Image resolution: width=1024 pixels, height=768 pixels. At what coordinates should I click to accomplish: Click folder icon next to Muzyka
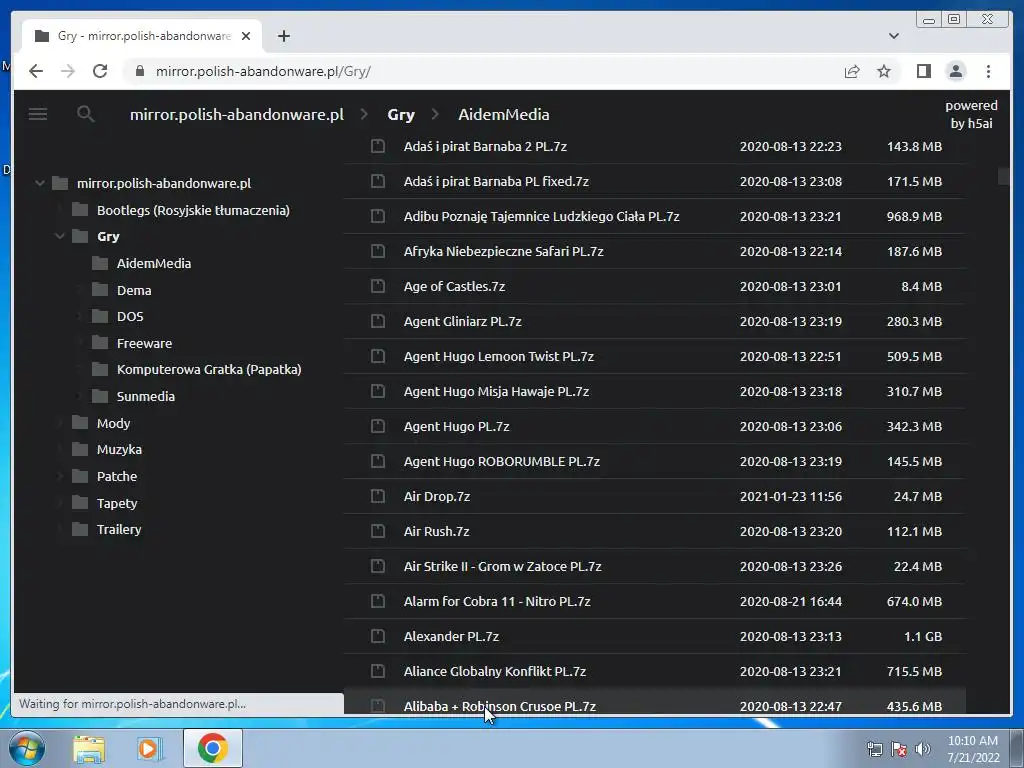coord(80,449)
